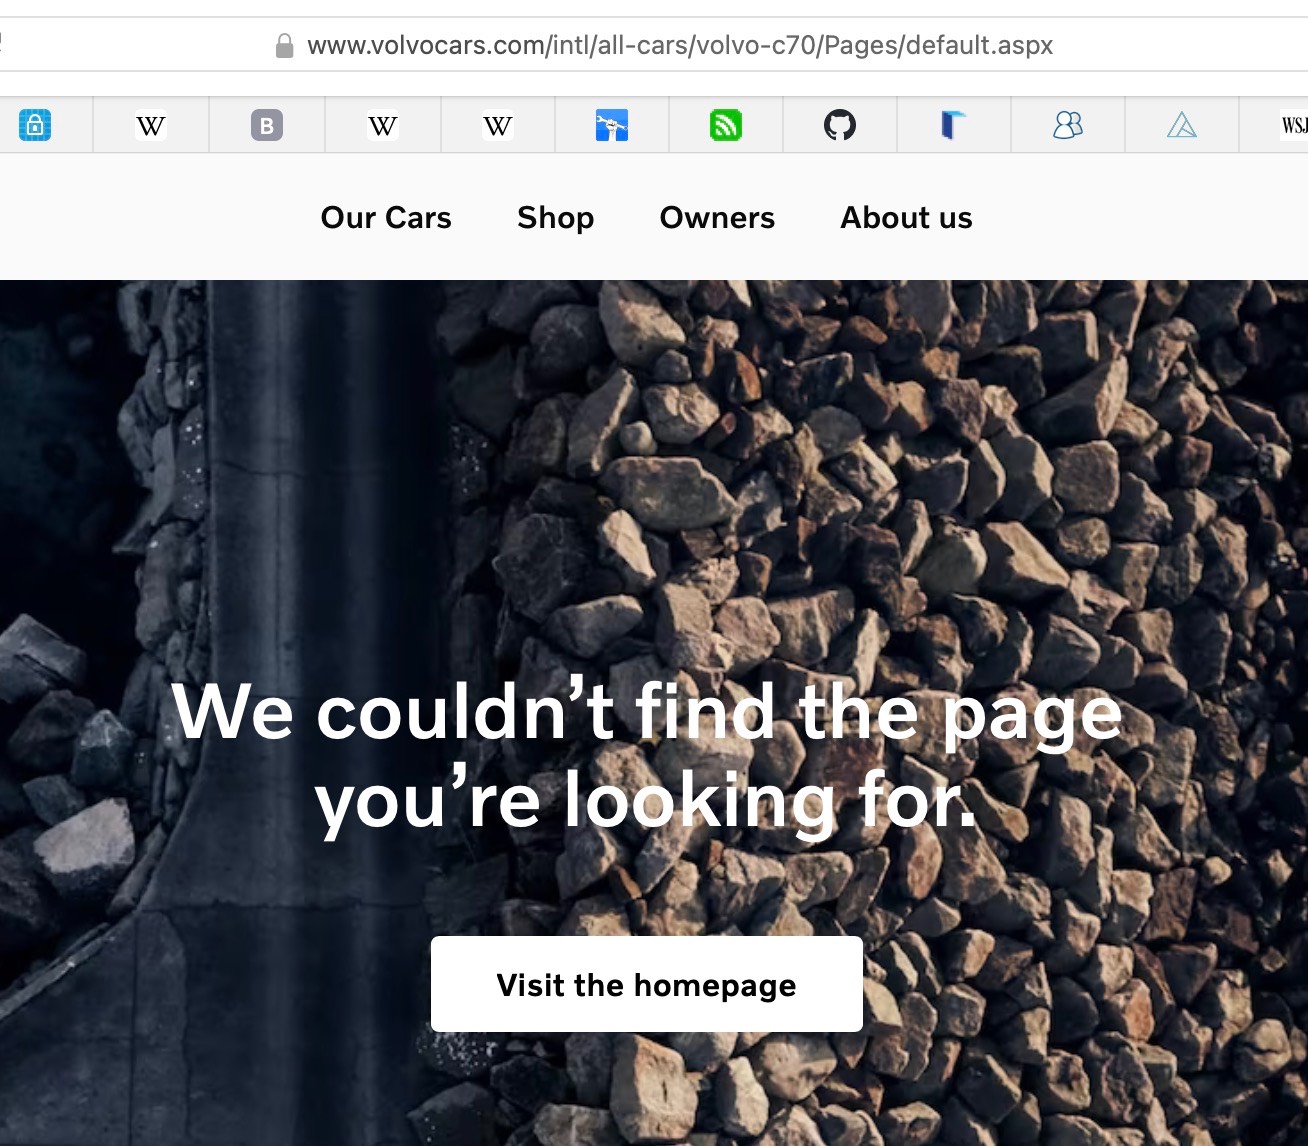Switch to the teal triangle icon tab
1308x1146 pixels.
[1182, 126]
